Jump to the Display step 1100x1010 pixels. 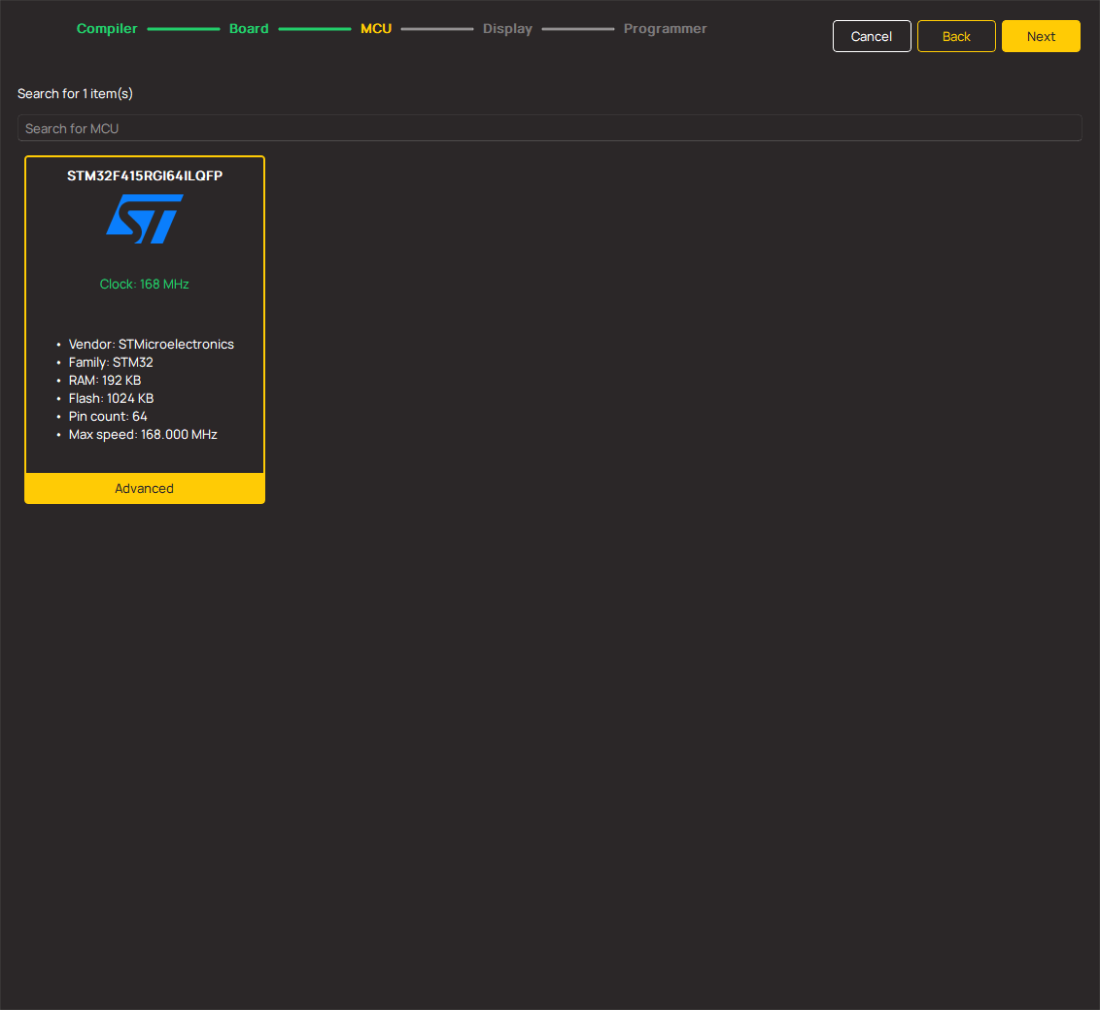(x=507, y=29)
